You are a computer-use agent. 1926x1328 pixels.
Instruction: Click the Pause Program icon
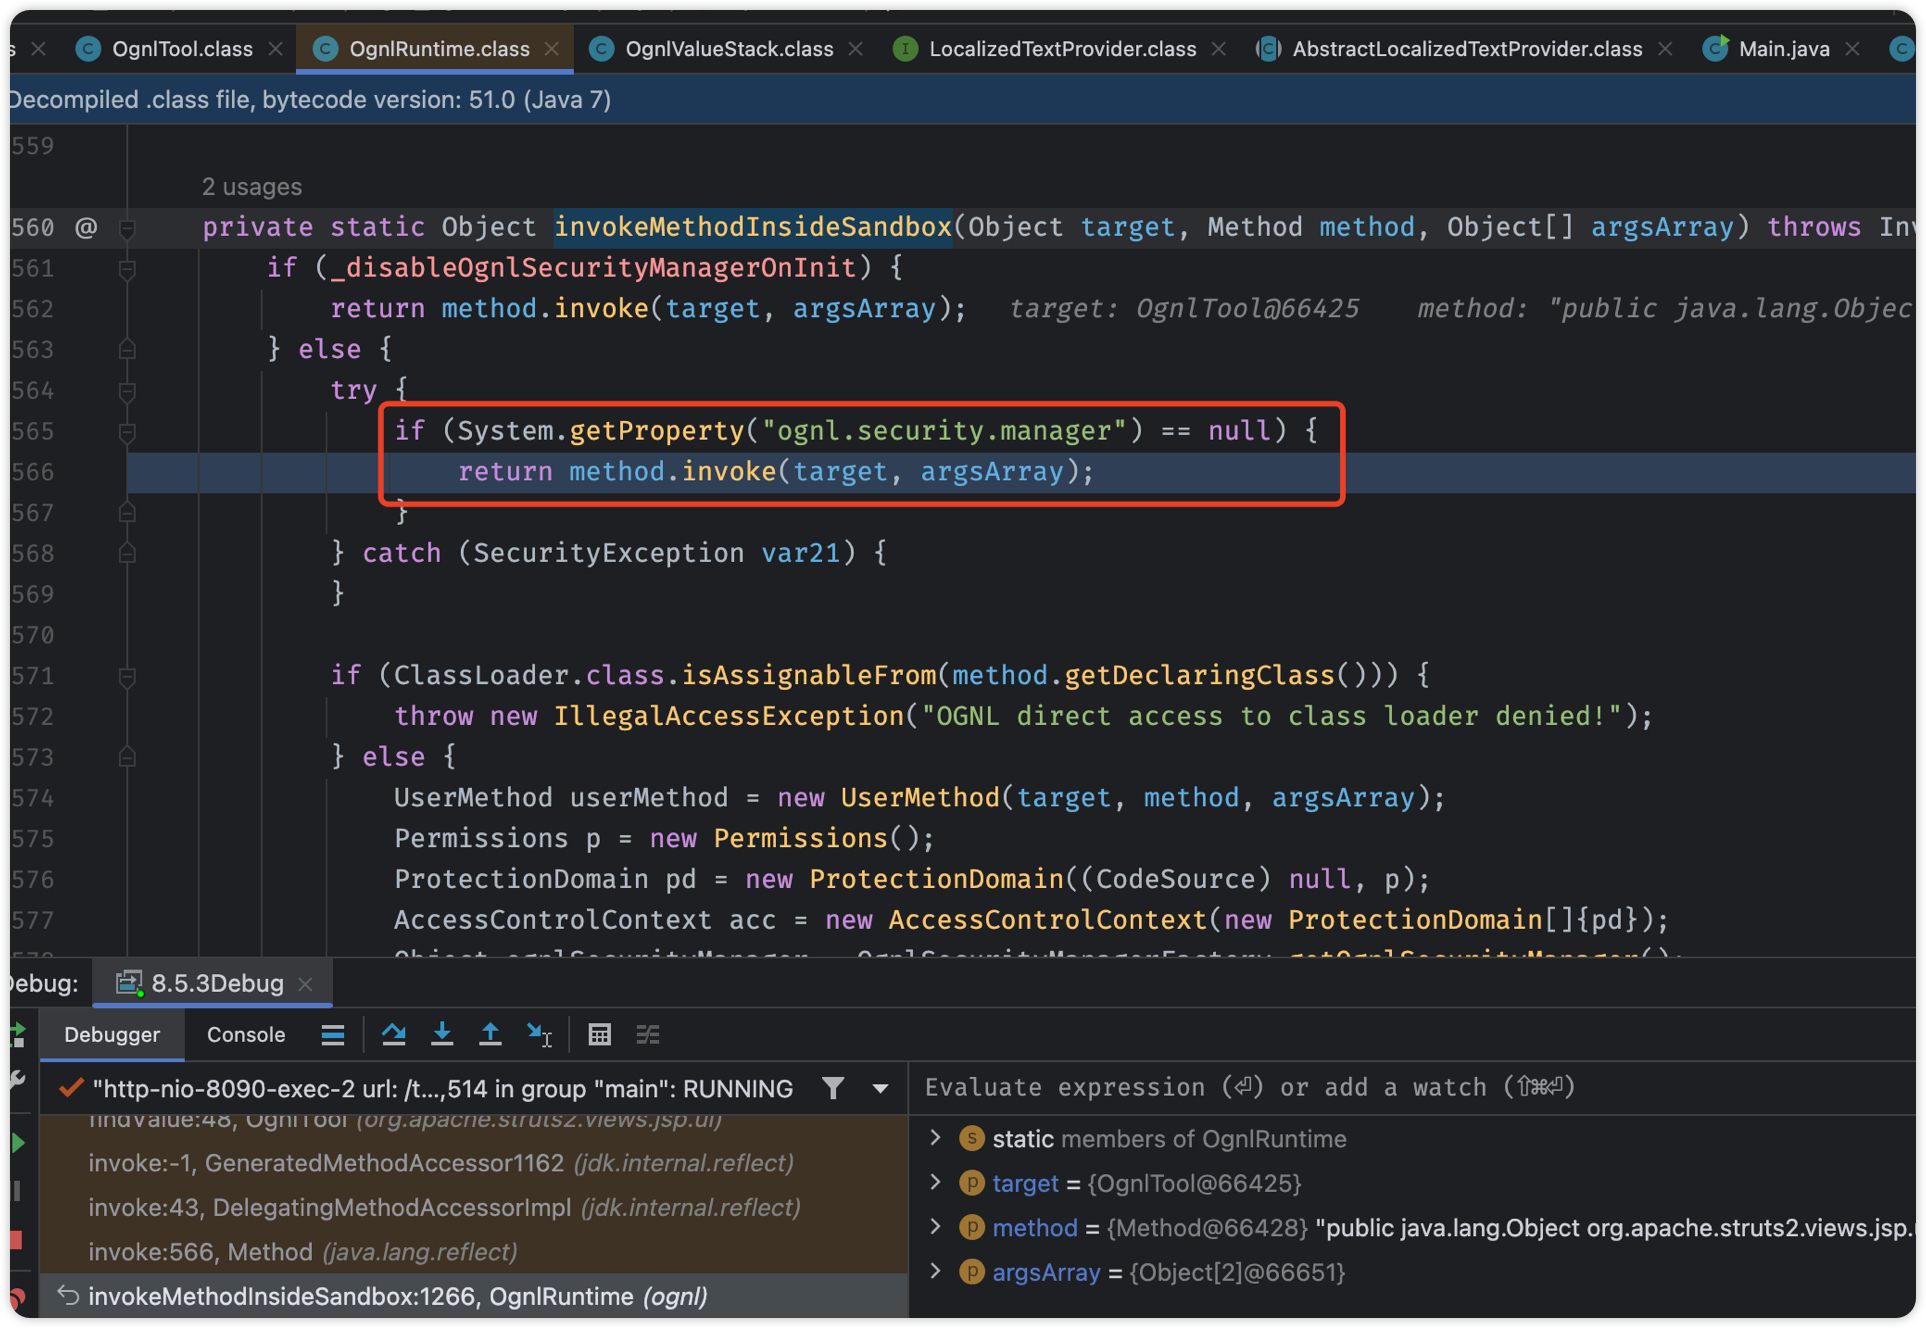(x=17, y=1191)
